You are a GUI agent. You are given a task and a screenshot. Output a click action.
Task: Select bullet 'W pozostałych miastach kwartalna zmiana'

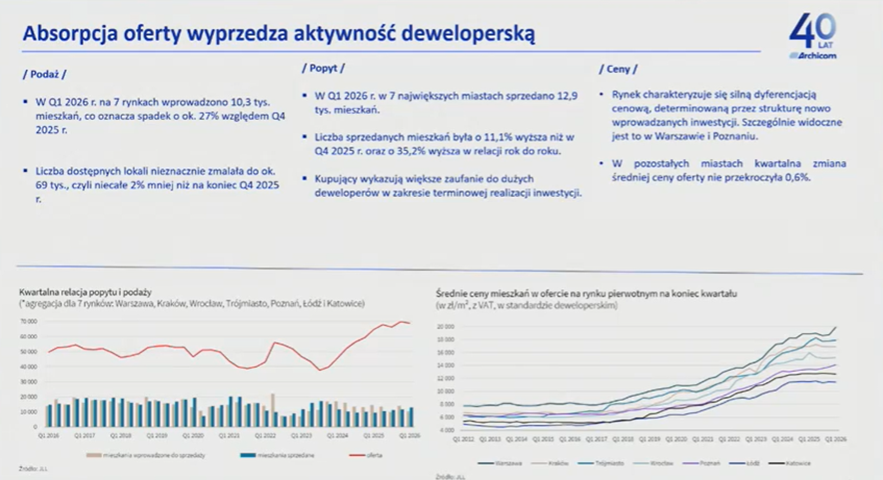[723, 170]
